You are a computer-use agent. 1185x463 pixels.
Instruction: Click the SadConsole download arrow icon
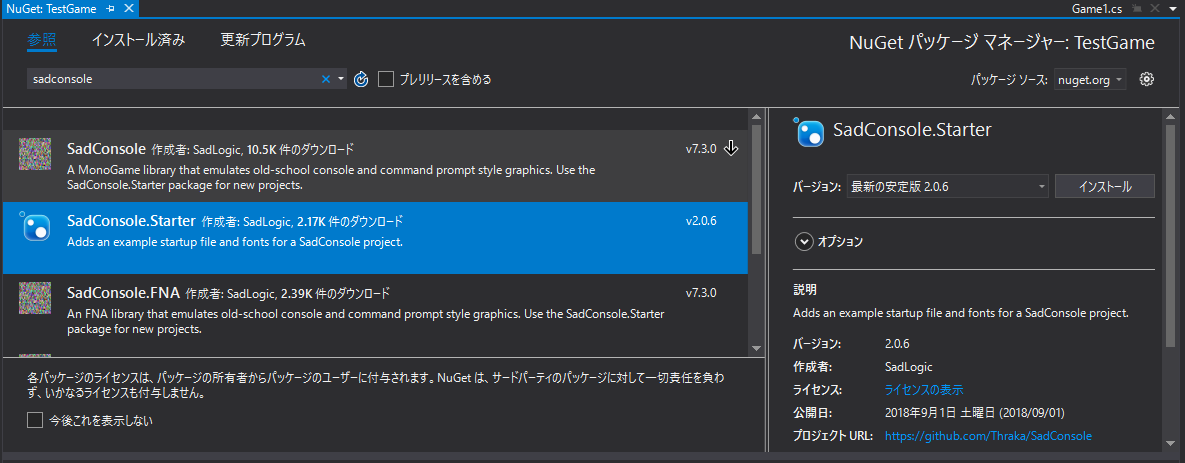tap(731, 148)
